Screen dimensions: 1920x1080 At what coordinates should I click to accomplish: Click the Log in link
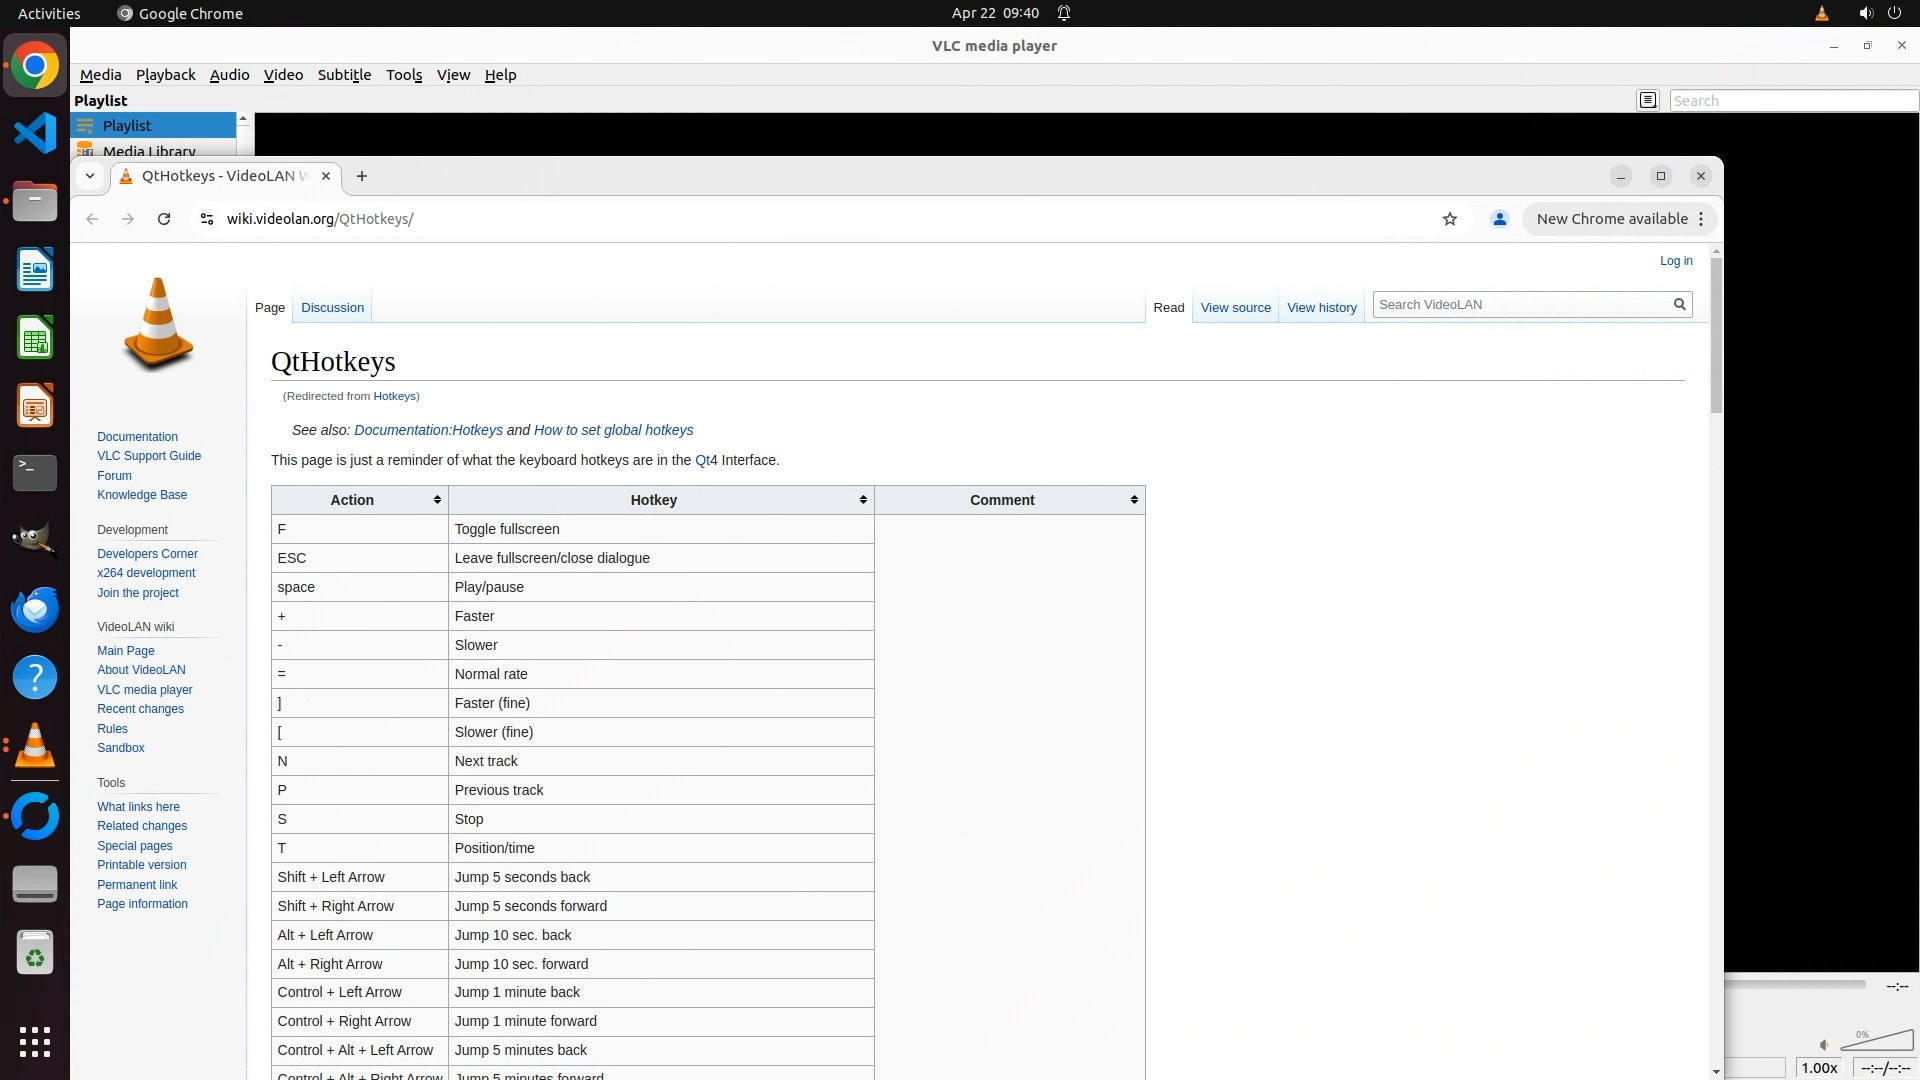(x=1676, y=261)
